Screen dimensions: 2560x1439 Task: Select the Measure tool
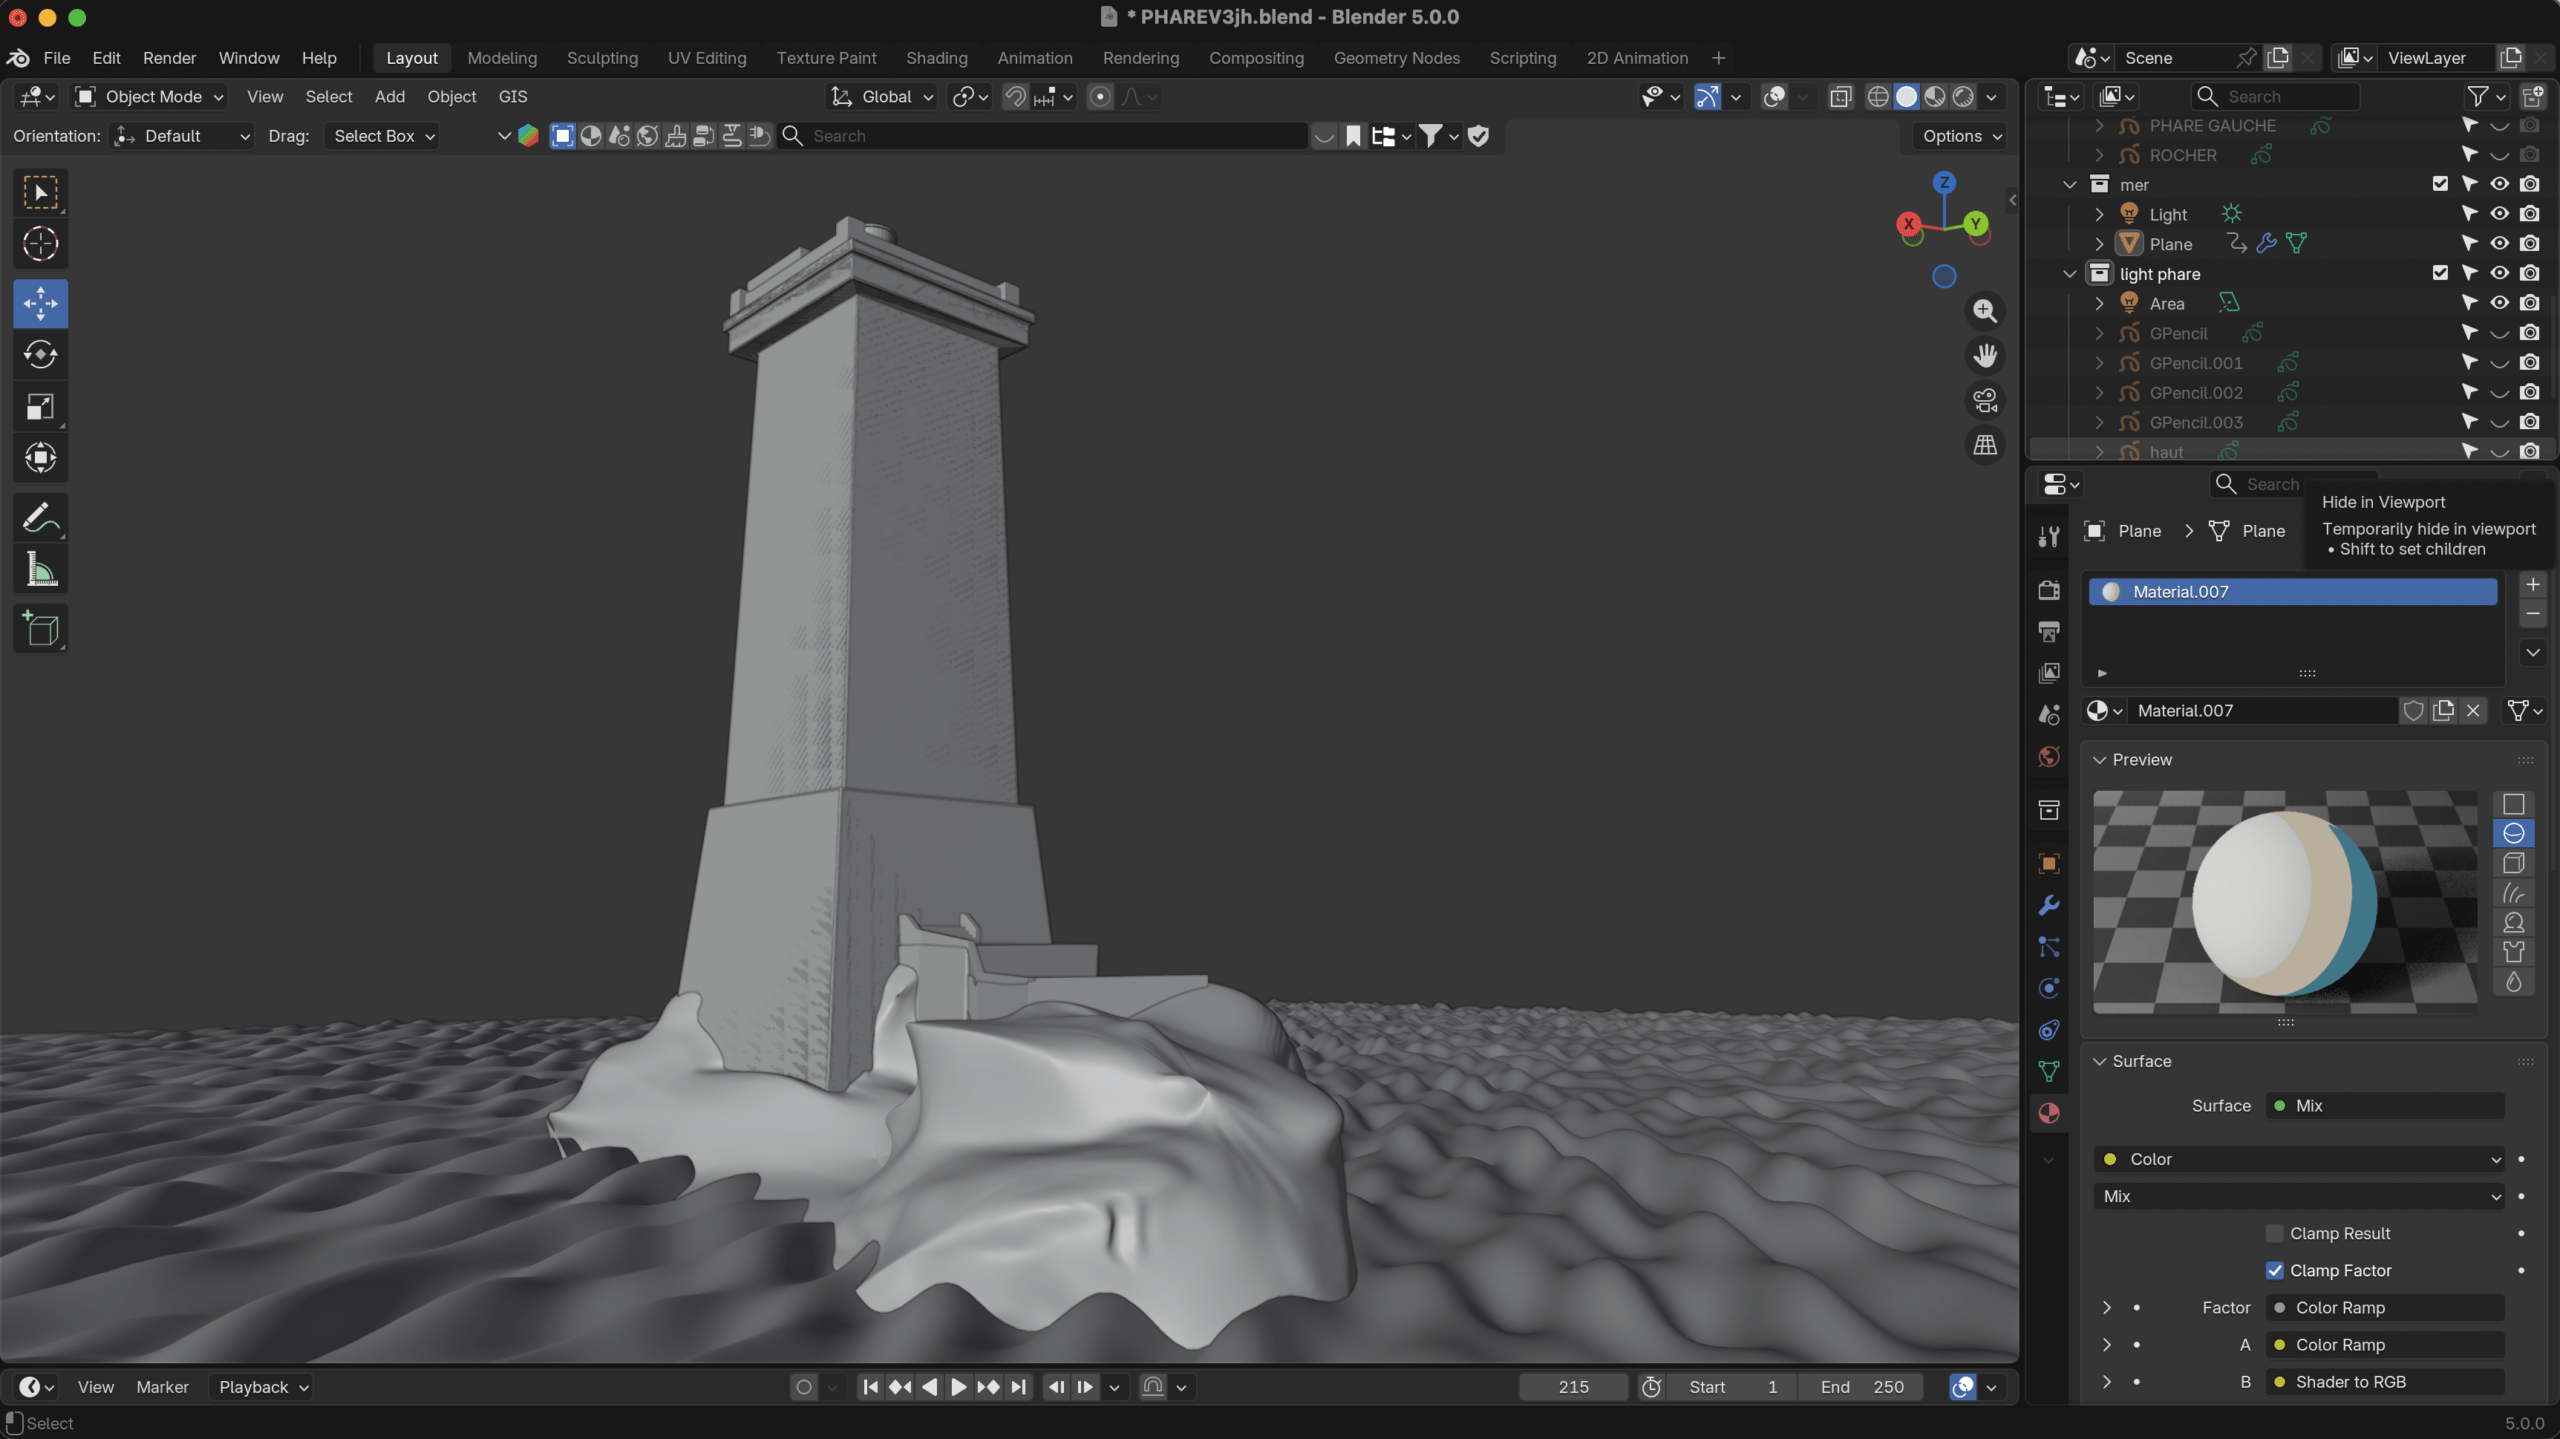(40, 570)
